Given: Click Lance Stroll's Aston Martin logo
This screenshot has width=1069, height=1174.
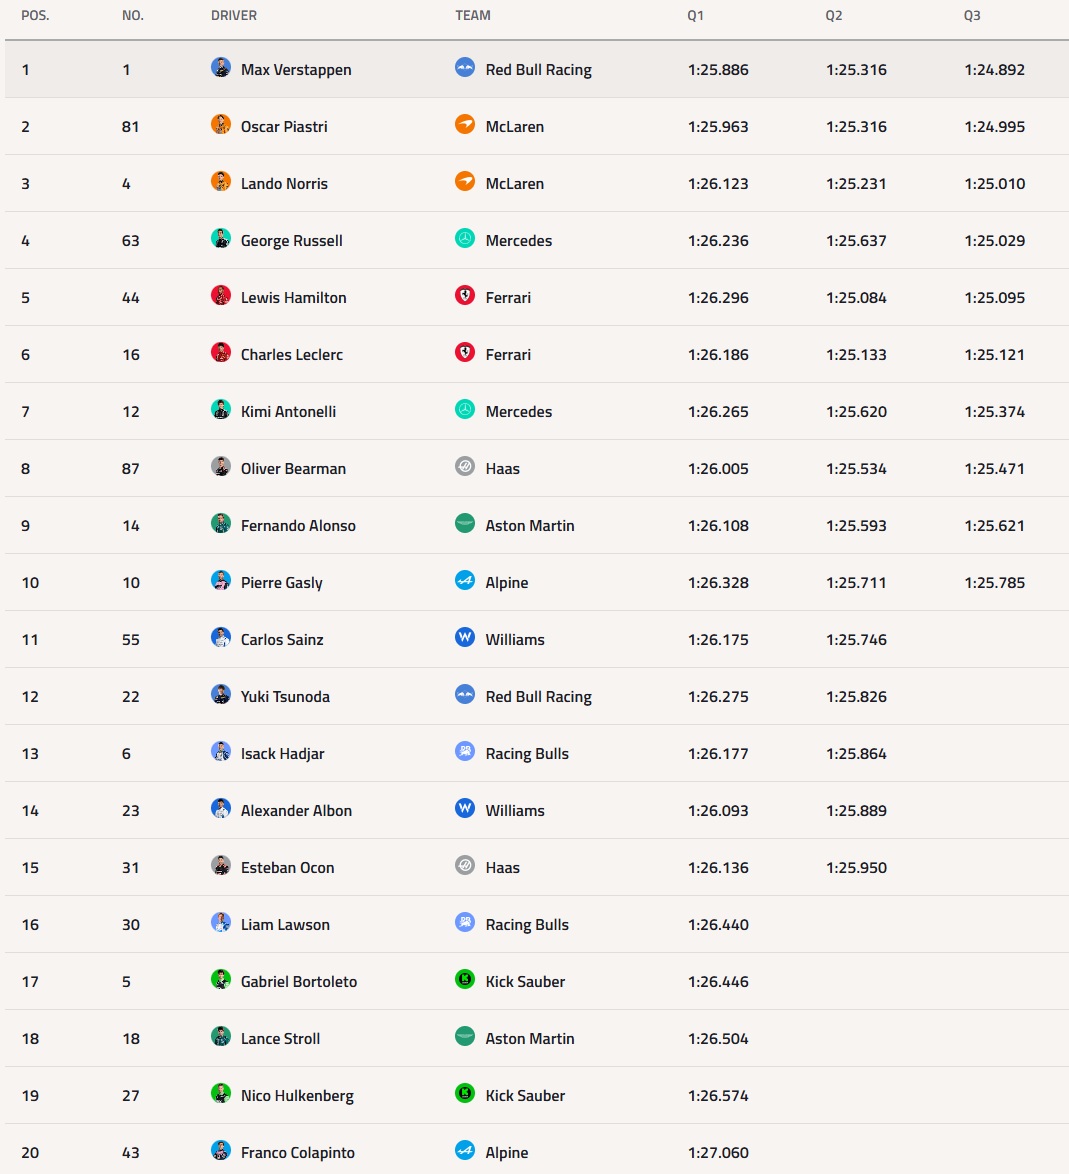Looking at the screenshot, I should 465,1036.
